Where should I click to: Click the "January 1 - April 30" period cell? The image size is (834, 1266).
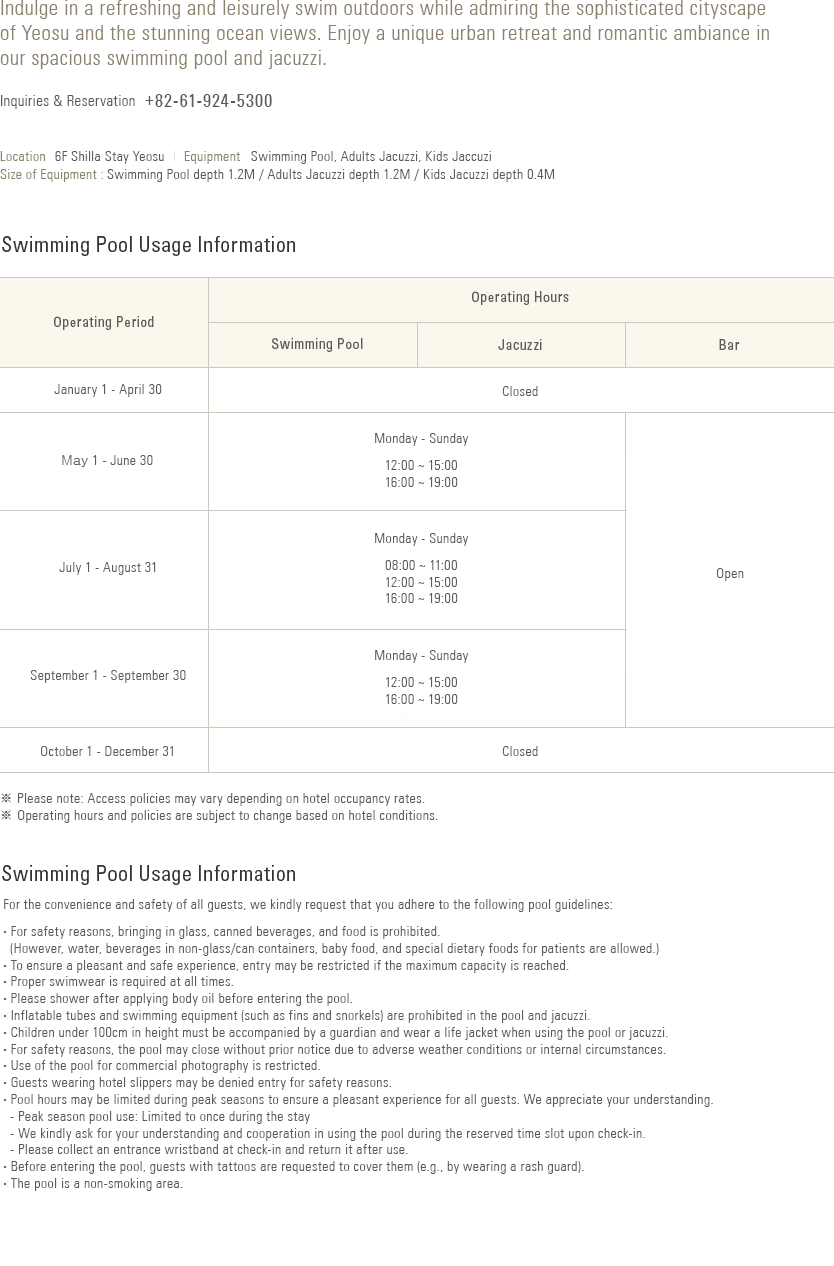(107, 390)
